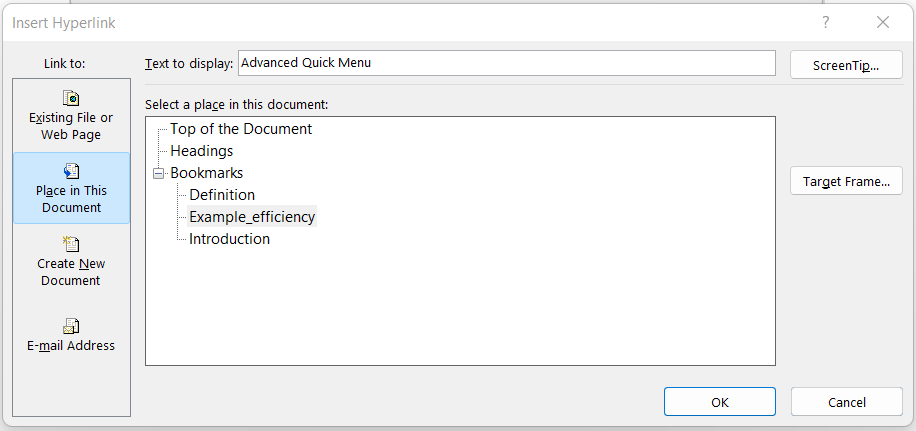Select the Headings tree item

point(202,151)
